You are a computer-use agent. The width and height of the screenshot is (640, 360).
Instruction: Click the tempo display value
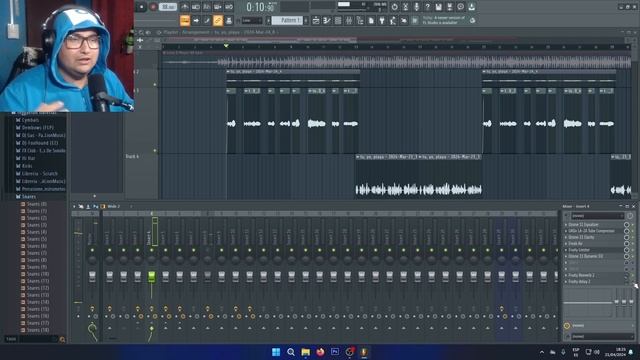[x=168, y=7]
